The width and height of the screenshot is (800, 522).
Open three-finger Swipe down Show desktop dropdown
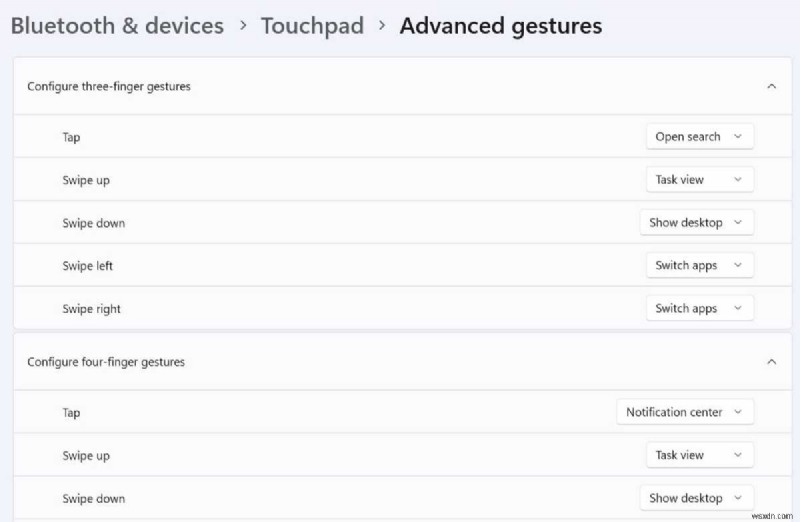click(696, 223)
